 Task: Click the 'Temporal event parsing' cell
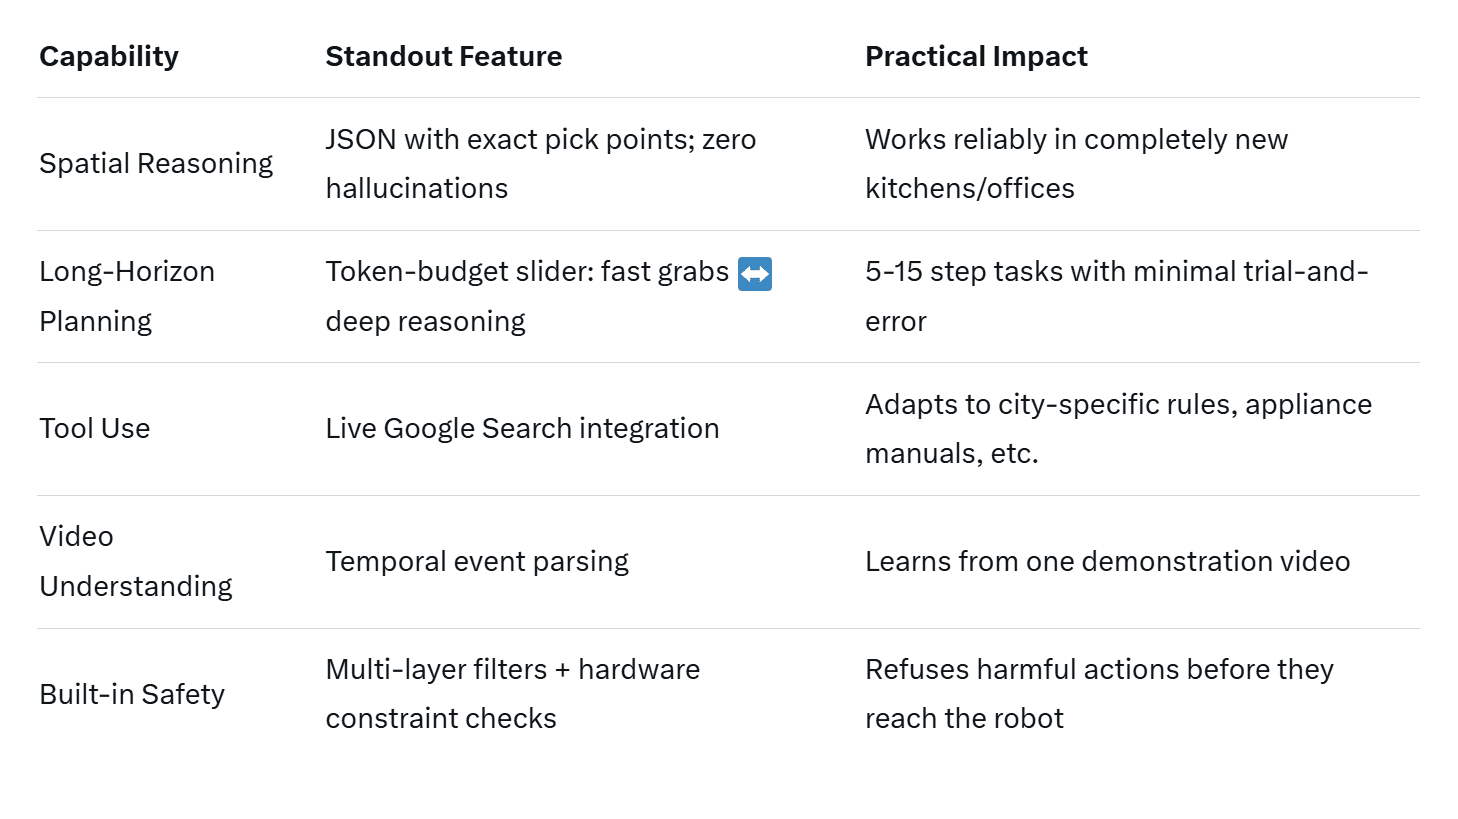477,562
